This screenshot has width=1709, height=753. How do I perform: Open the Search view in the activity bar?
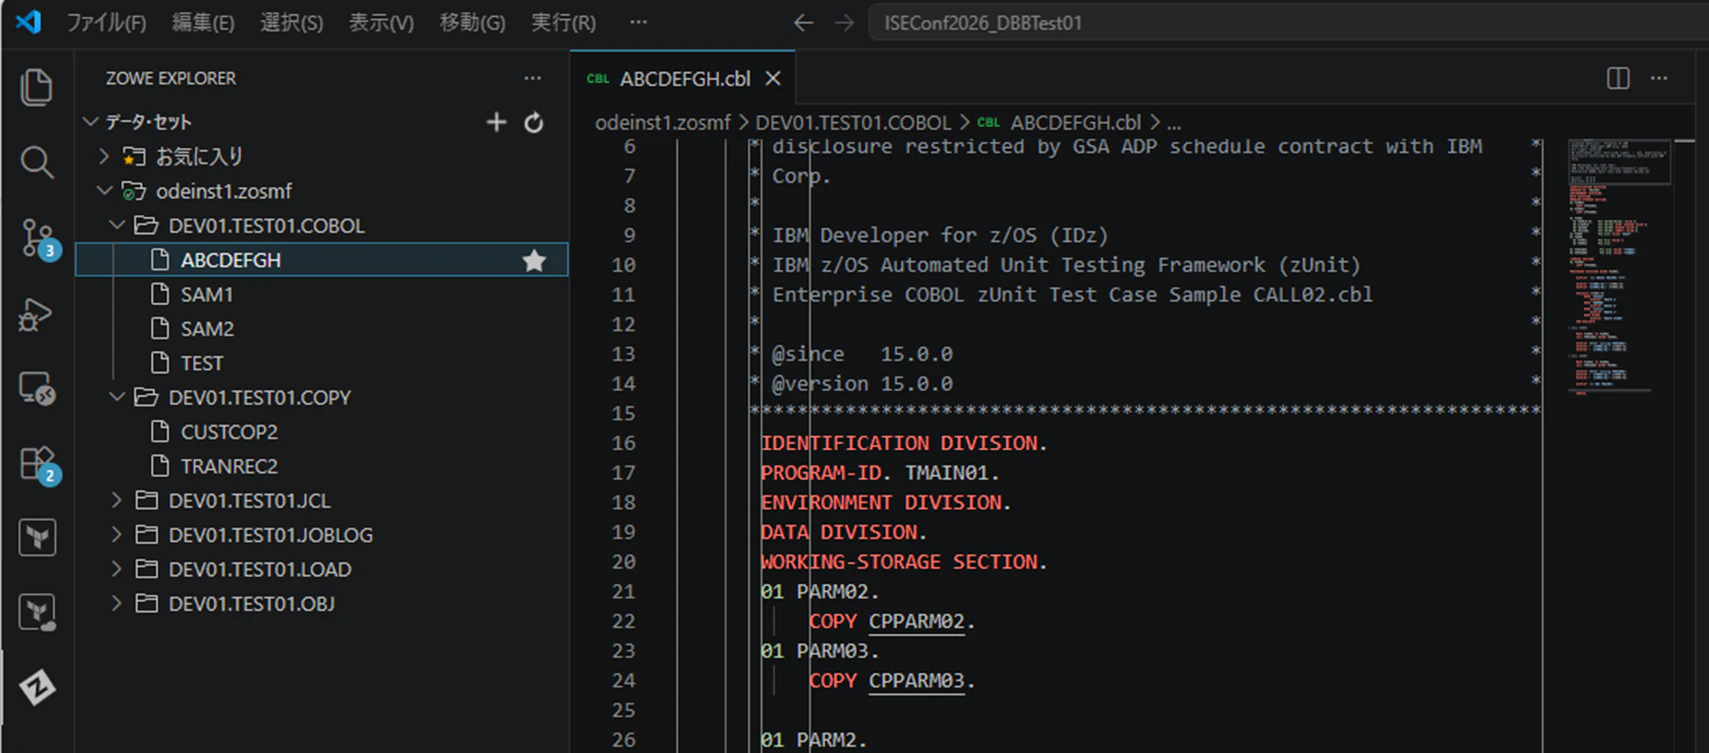click(37, 162)
